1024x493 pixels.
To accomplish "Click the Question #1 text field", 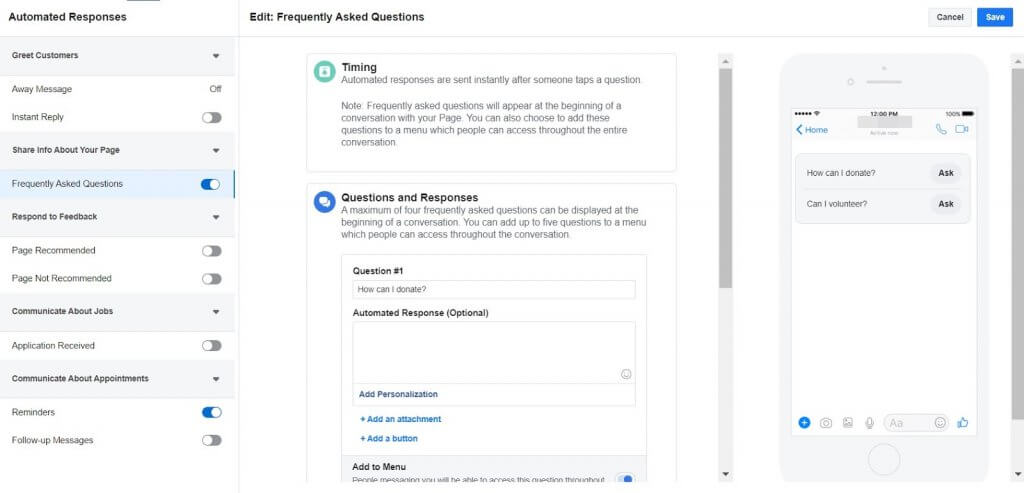I will pyautogui.click(x=494, y=290).
